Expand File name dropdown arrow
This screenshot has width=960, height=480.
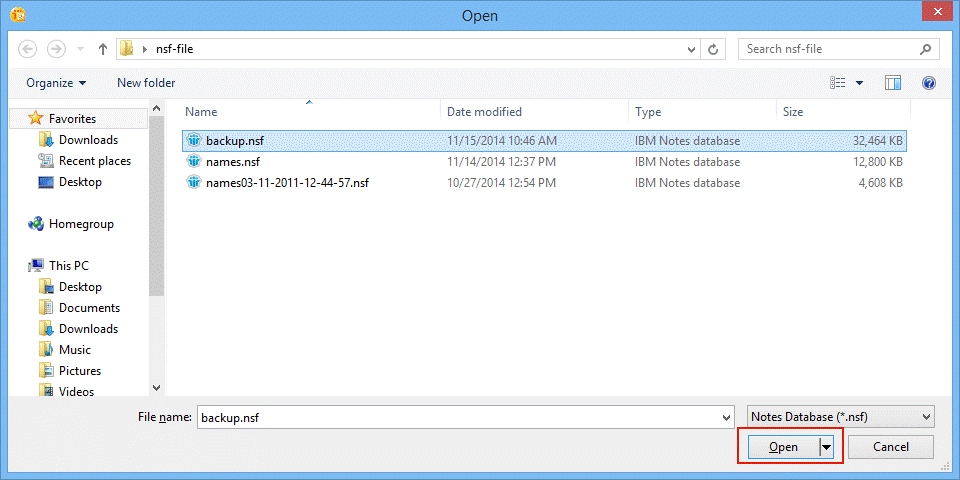pos(727,418)
